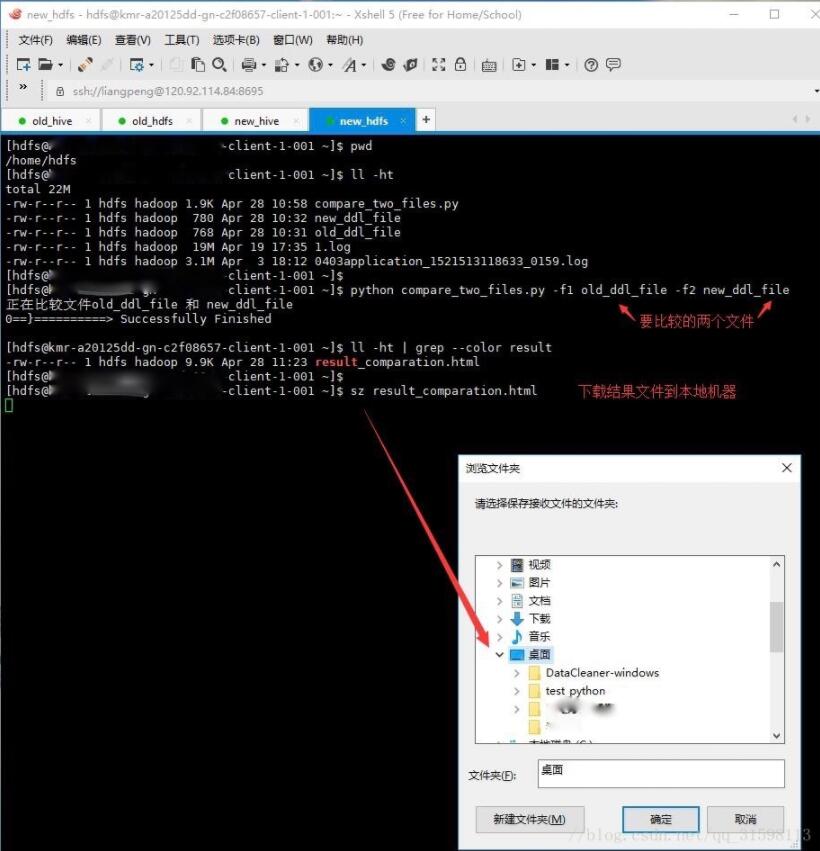This screenshot has width=820, height=851.
Task: Open the 文件 menu
Action: [x=35, y=40]
